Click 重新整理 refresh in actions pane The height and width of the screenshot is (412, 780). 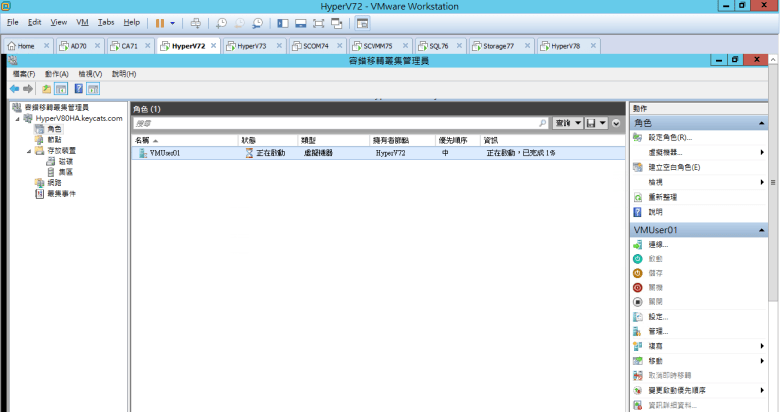click(662, 197)
